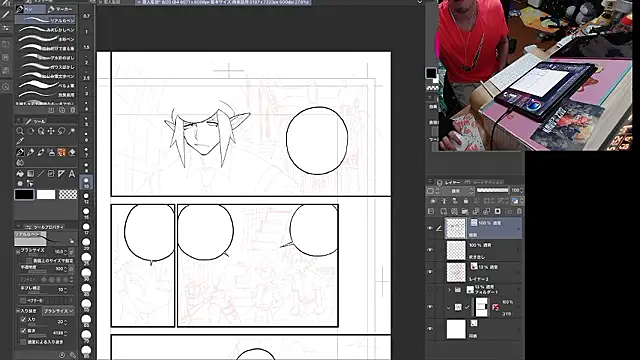Screen dimensions: 640x360
Task: Select the Gradient tool
Action: coord(30,174)
